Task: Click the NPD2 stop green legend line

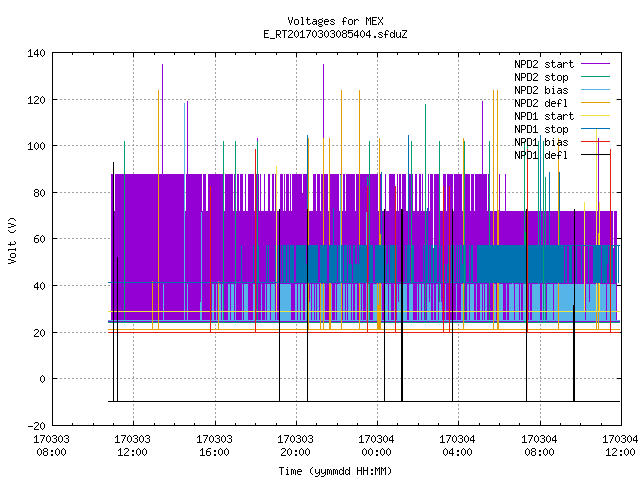Action: pos(595,77)
